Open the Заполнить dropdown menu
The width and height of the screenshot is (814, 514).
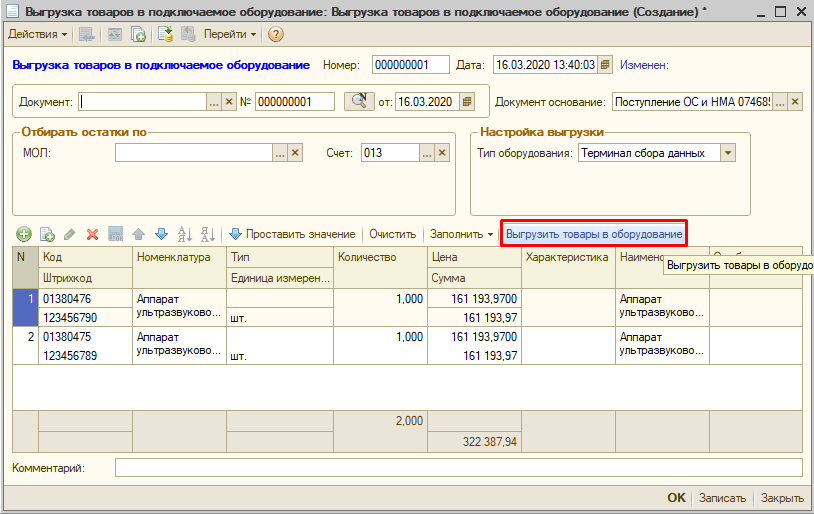pyautogui.click(x=461, y=234)
